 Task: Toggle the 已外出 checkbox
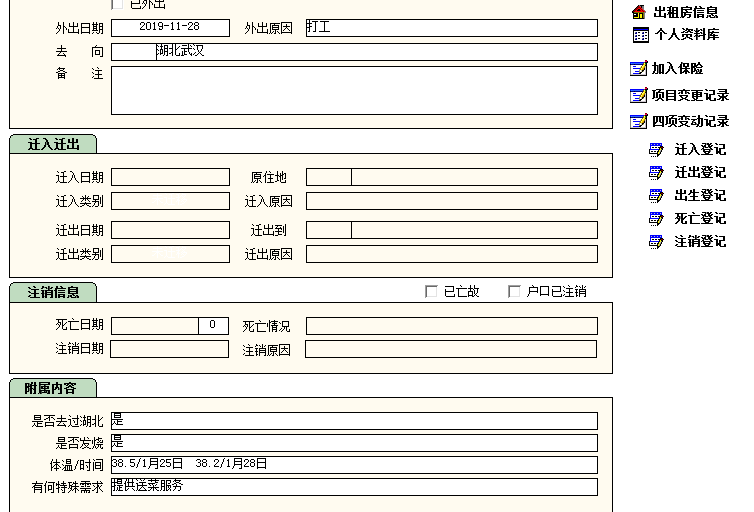[x=118, y=5]
